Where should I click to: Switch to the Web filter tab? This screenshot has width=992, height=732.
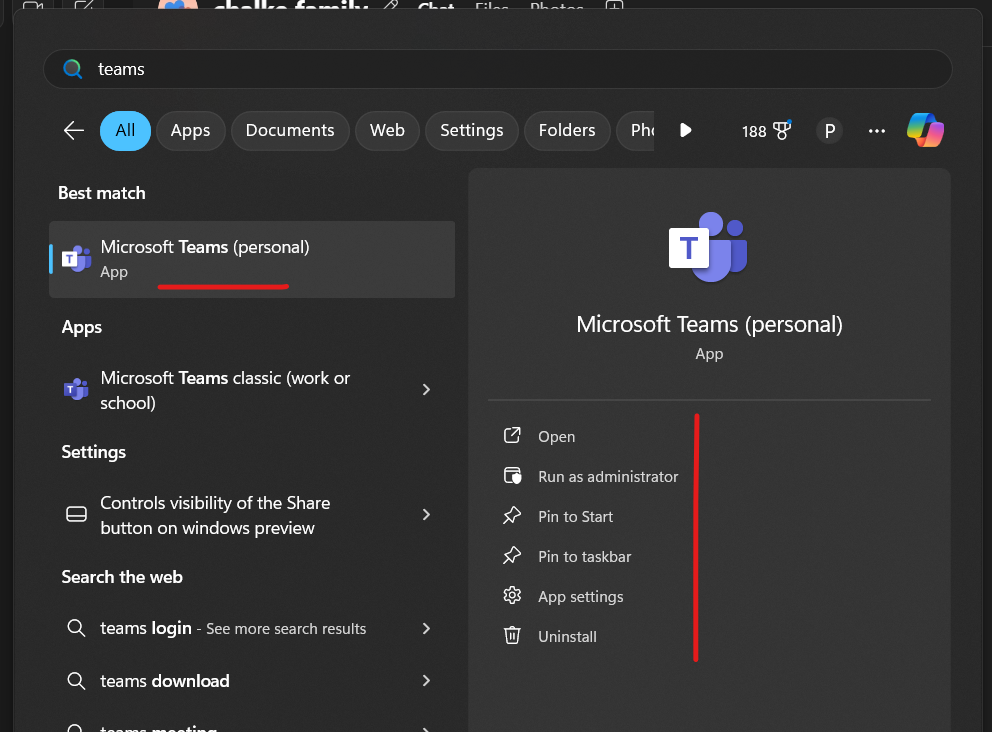pos(387,131)
